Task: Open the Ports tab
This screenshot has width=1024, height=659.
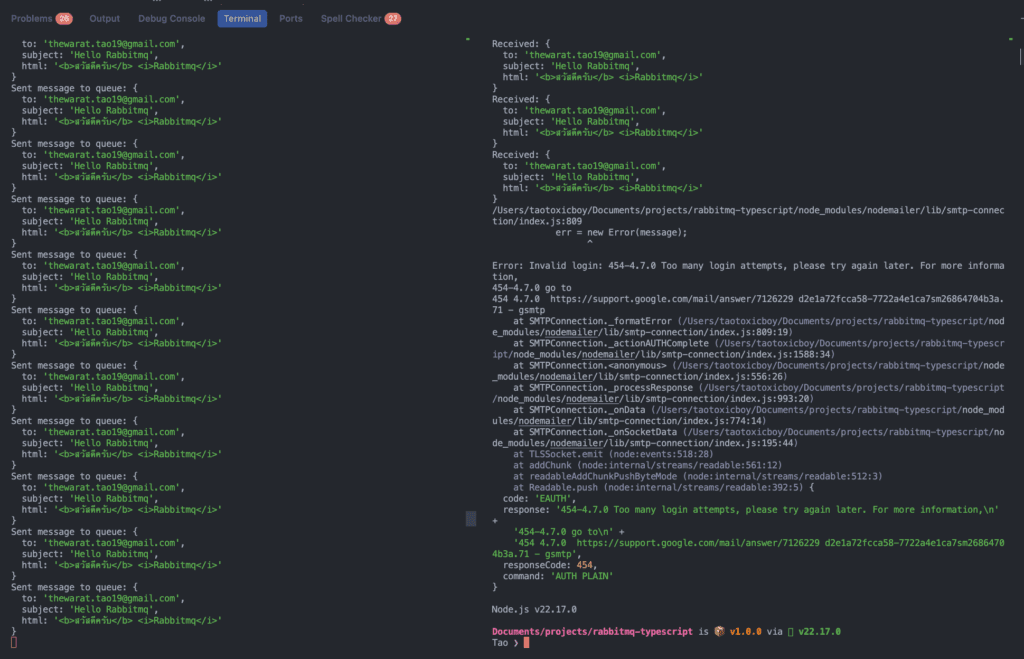Action: (291, 18)
